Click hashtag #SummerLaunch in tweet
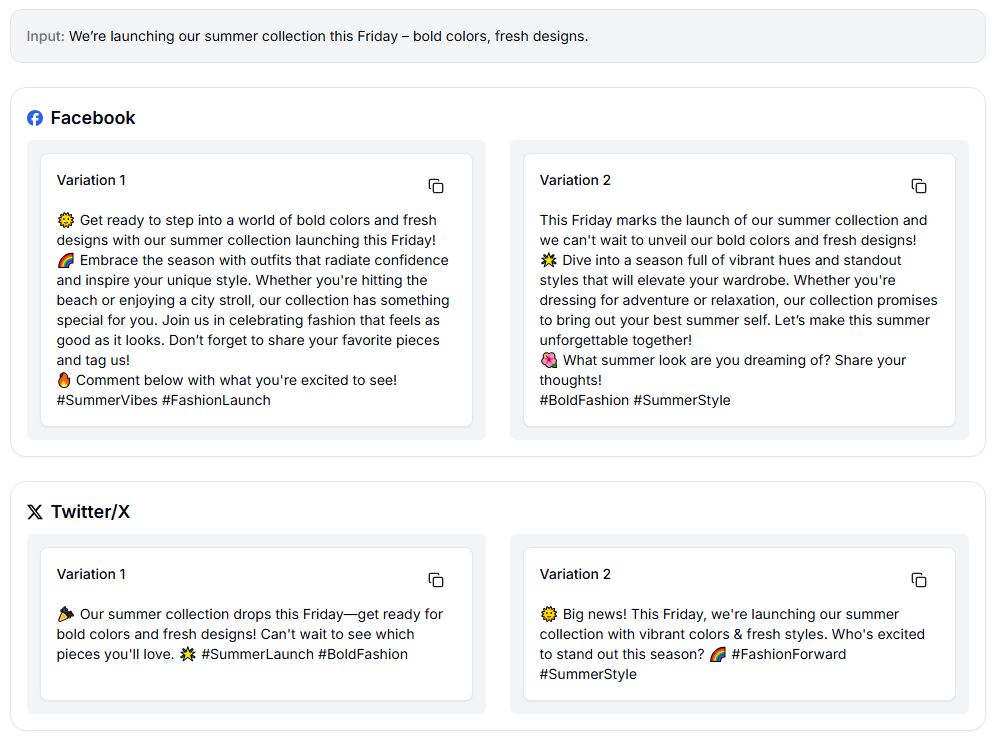The image size is (1006, 743). 257,654
